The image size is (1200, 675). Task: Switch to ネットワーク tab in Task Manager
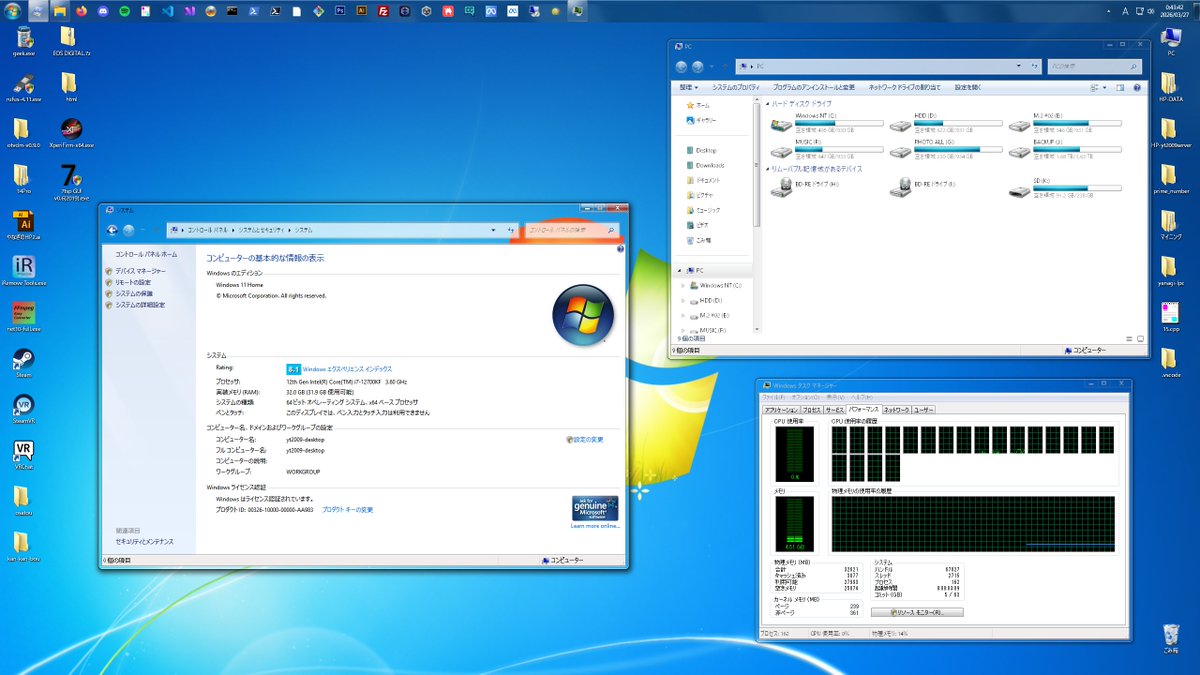[896, 410]
